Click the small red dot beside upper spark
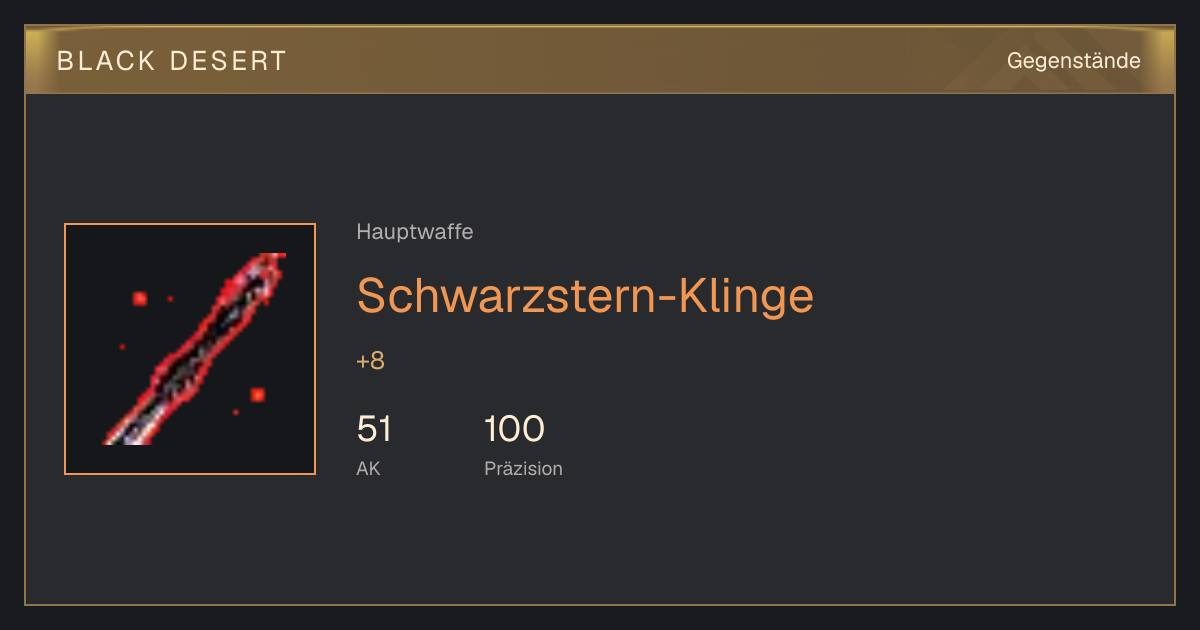1200x630 pixels. pyautogui.click(x=170, y=298)
